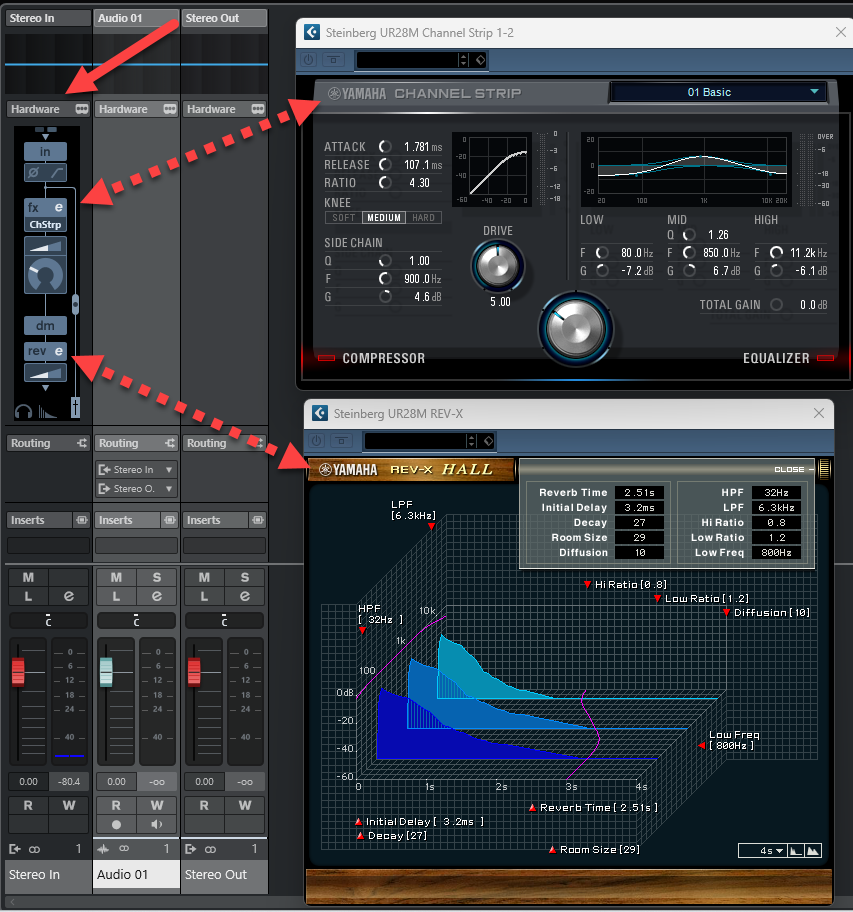Click the Audio 01 Routing rack icon
Image resolution: width=853 pixels, height=912 pixels.
[169, 443]
